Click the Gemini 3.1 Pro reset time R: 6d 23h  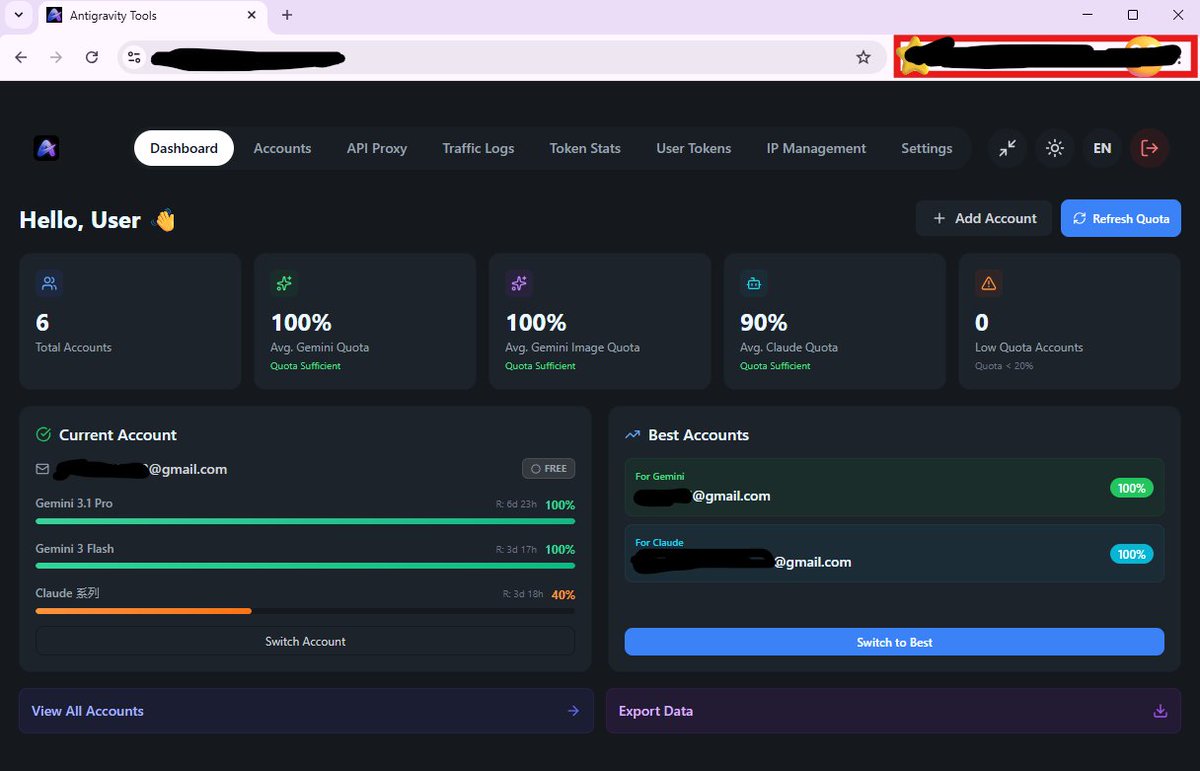[x=516, y=505]
